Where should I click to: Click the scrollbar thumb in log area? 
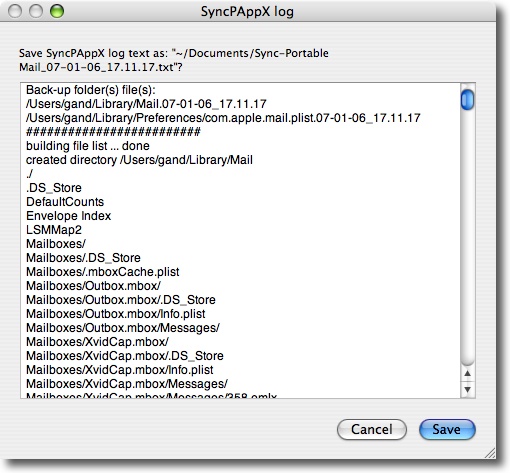coord(467,99)
